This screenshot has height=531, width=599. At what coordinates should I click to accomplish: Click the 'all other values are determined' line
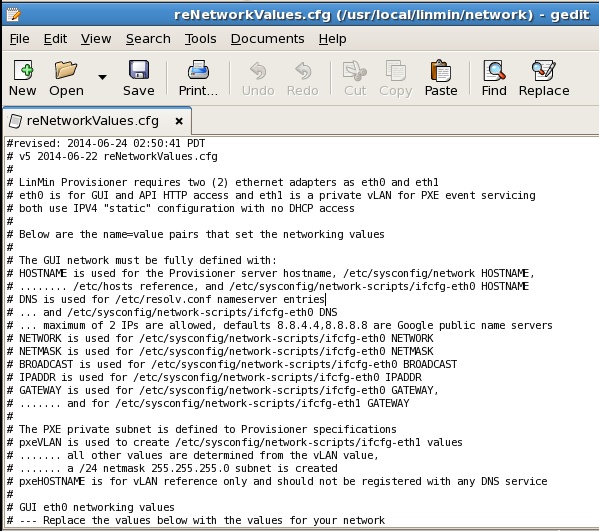[x=193, y=455]
